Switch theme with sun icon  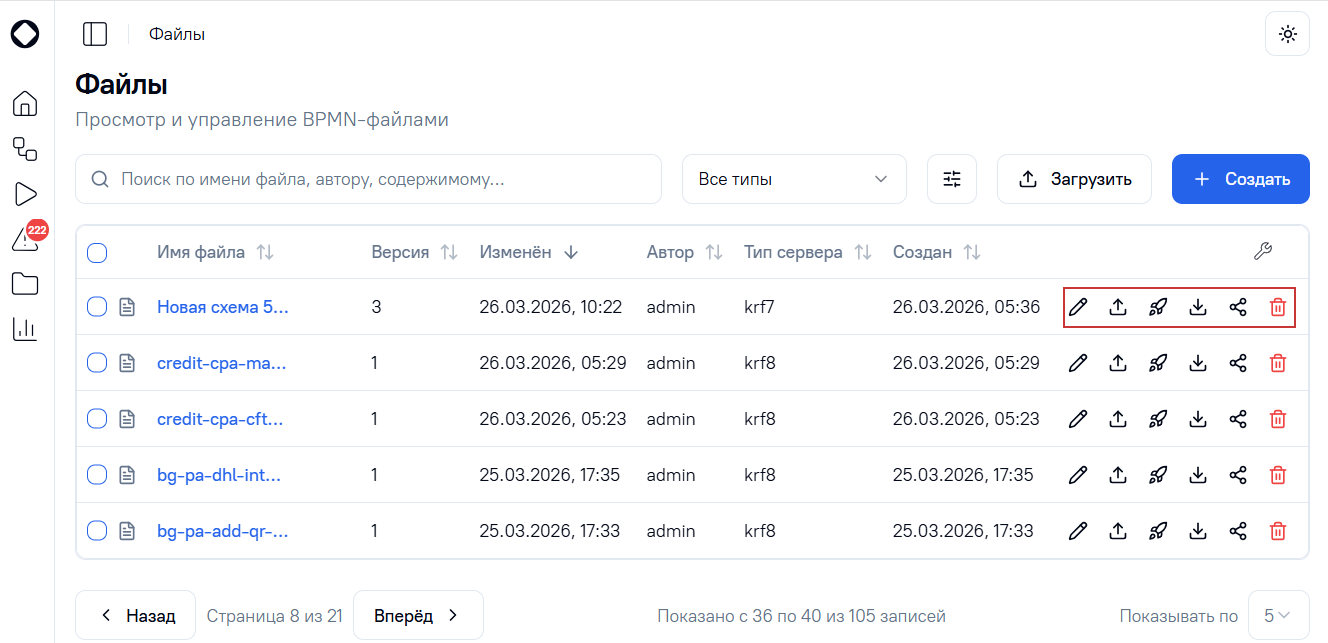(1287, 34)
